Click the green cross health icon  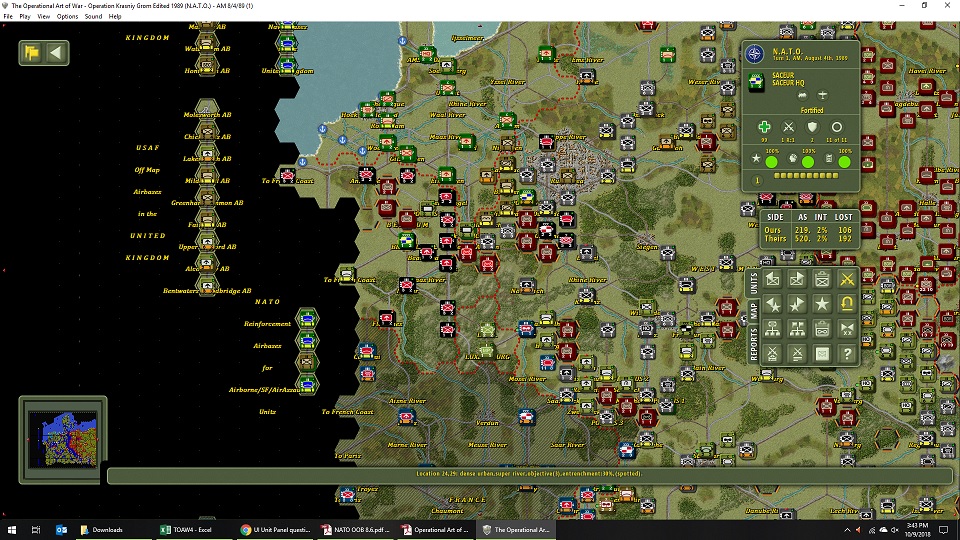pyautogui.click(x=764, y=127)
